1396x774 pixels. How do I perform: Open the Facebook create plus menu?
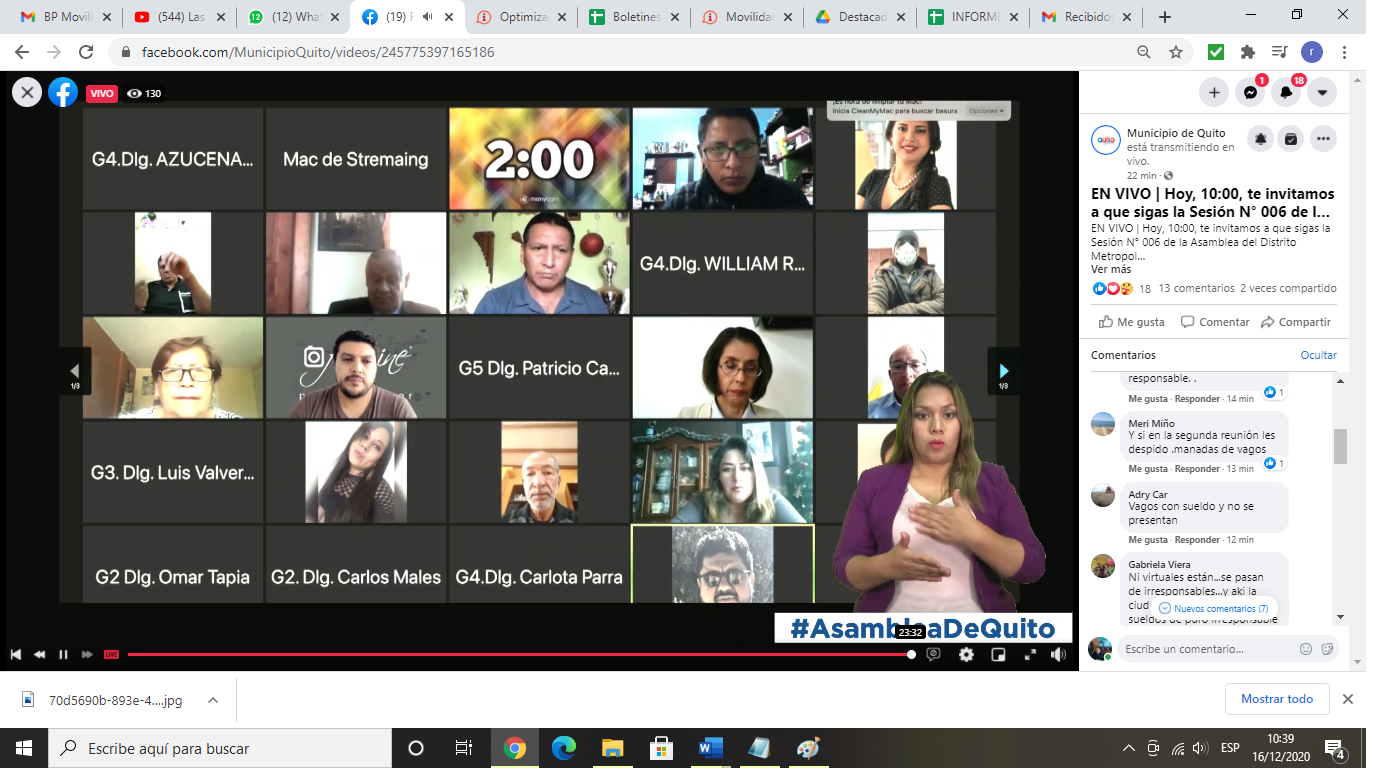pyautogui.click(x=1214, y=92)
